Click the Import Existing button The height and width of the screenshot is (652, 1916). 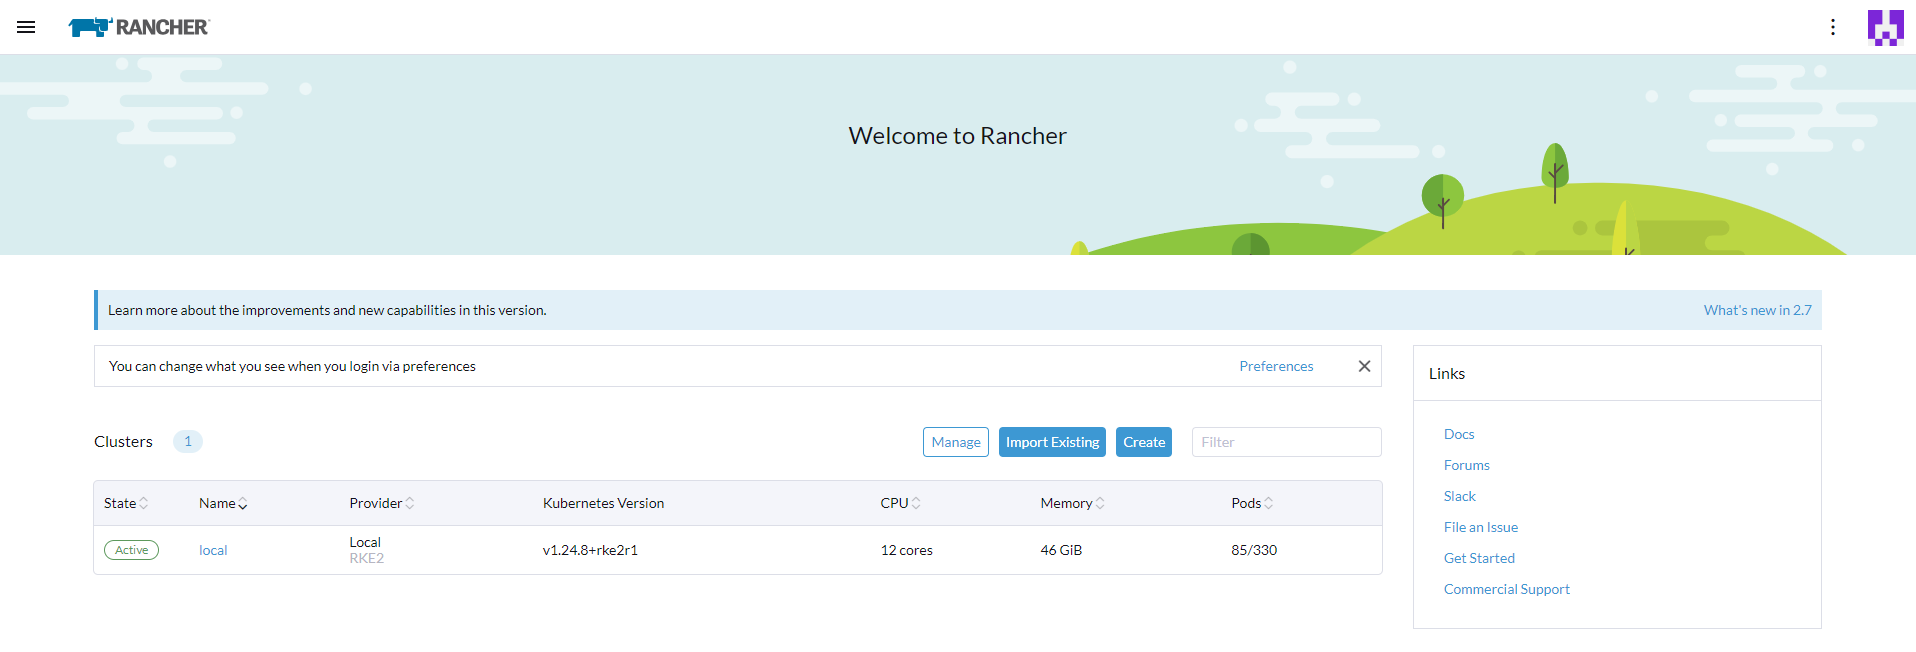point(1052,442)
